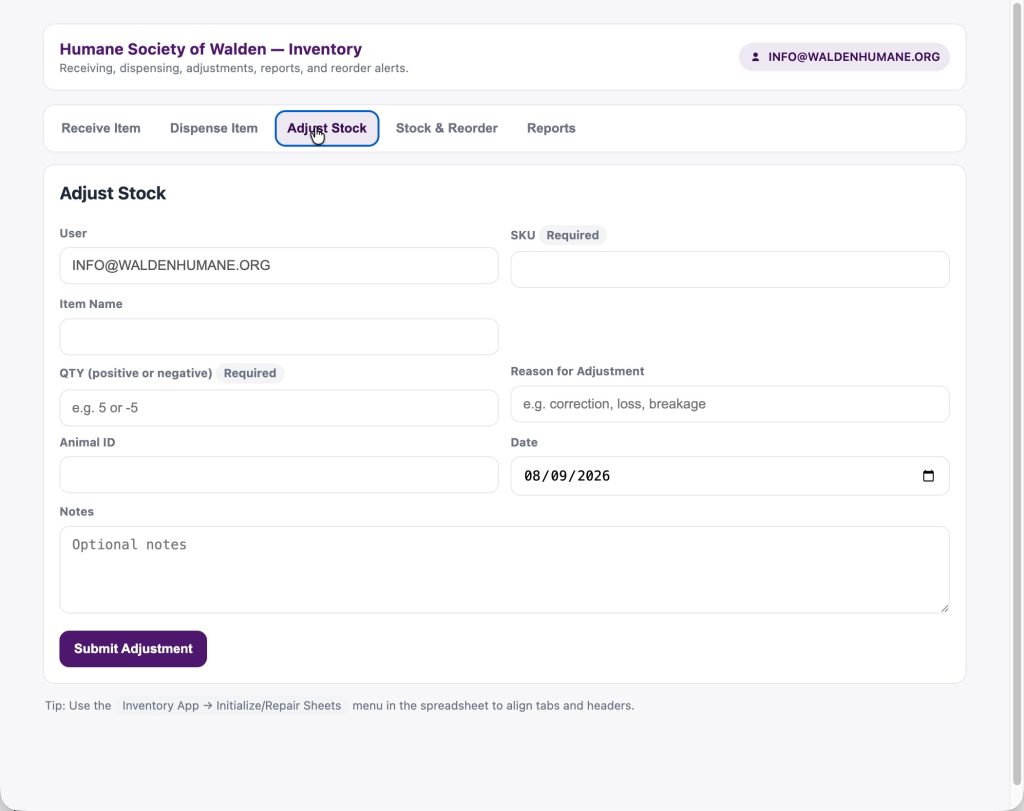Screen dimensions: 1024x811
Task: Click the user account badge in the header
Action: 844,57
